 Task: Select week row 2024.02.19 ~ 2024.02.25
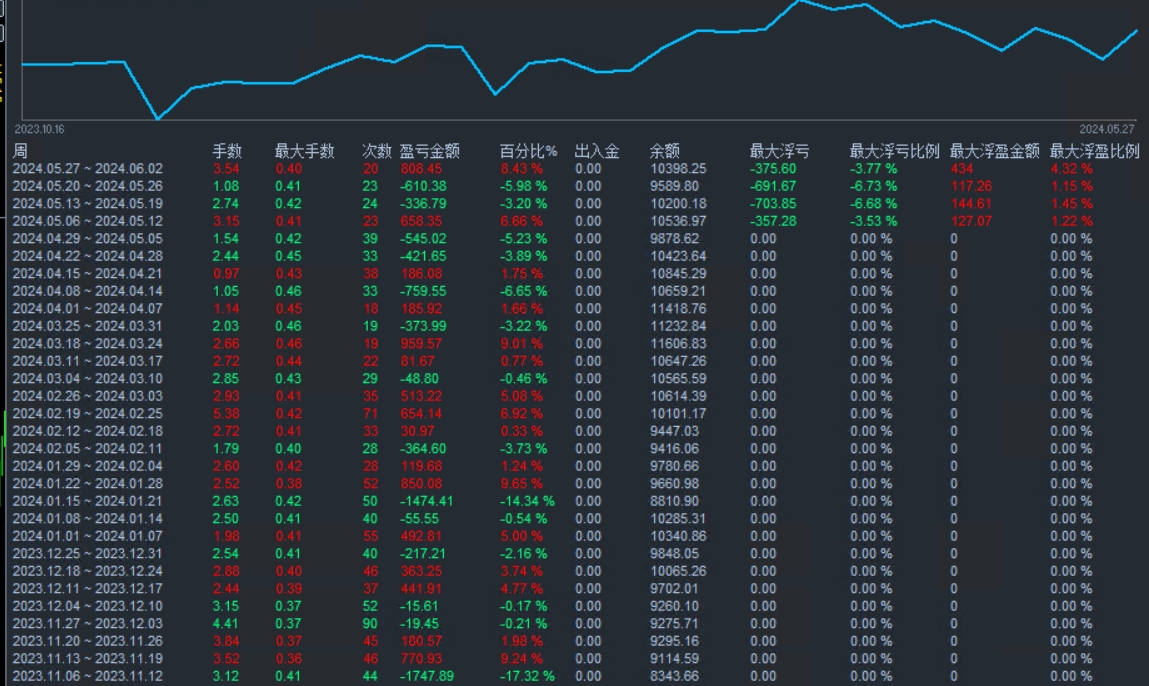point(574,413)
